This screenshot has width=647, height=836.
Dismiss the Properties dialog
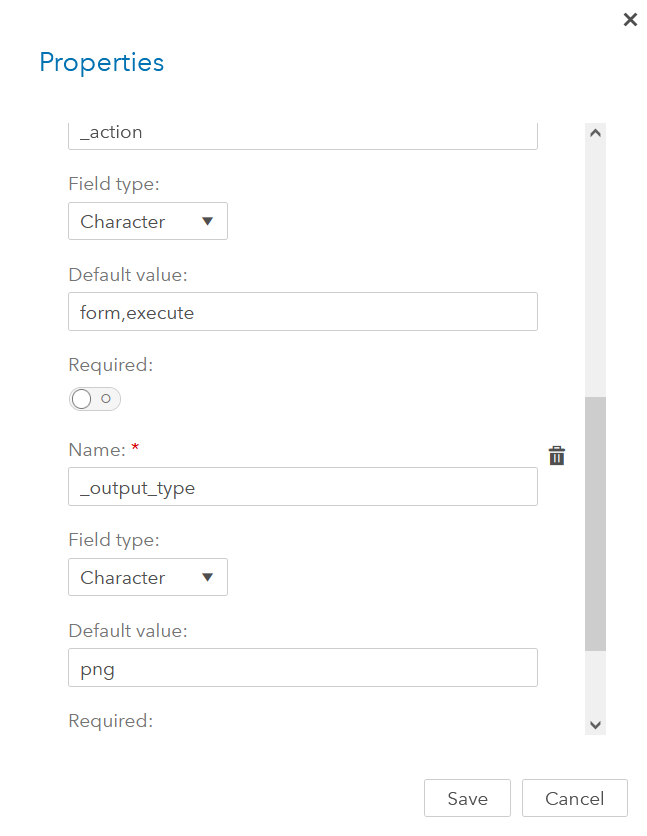[x=630, y=19]
